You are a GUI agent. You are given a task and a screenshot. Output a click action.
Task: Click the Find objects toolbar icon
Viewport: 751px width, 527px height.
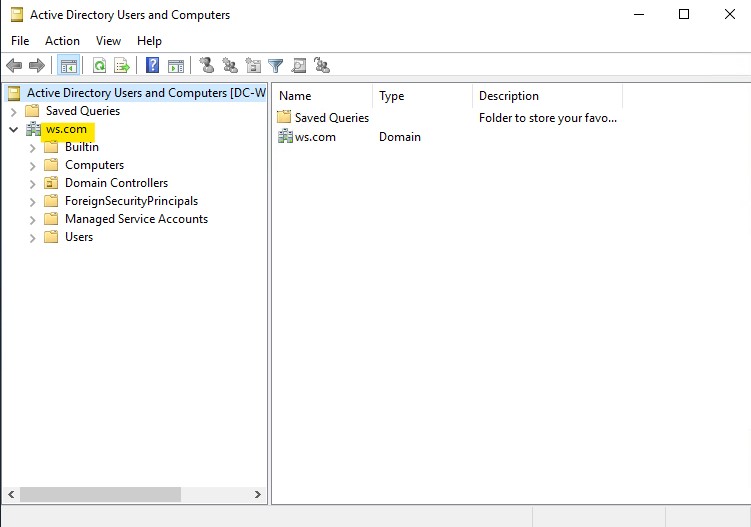(x=299, y=65)
